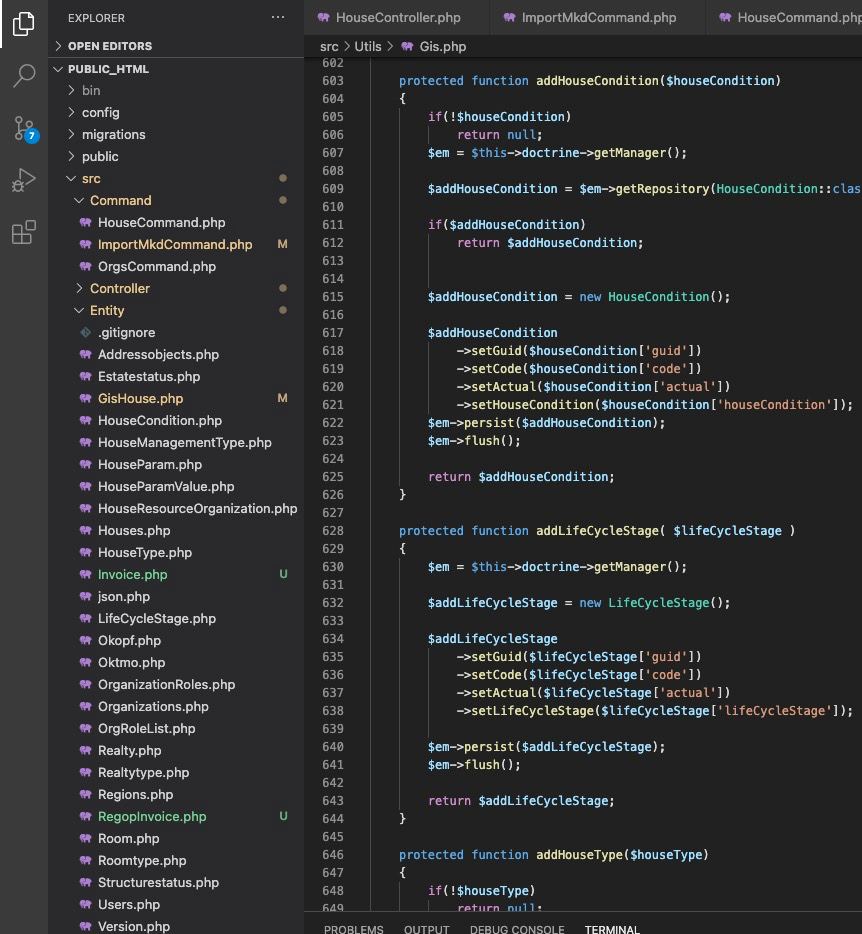Place cursor on line number 628

332,531
